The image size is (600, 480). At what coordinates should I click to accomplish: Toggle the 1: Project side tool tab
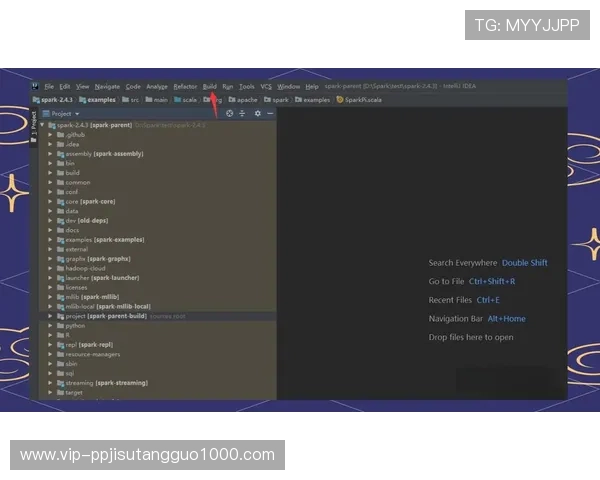point(34,127)
